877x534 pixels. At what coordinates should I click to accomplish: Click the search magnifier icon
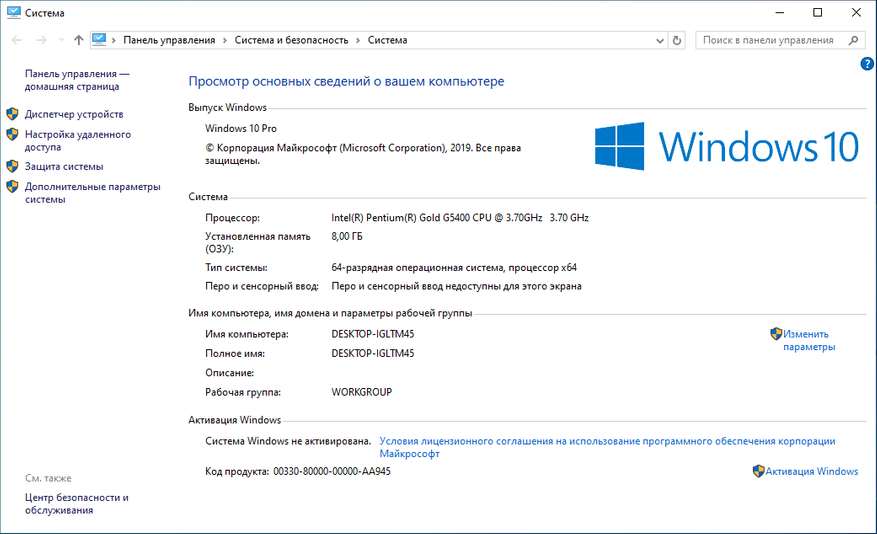click(x=853, y=40)
